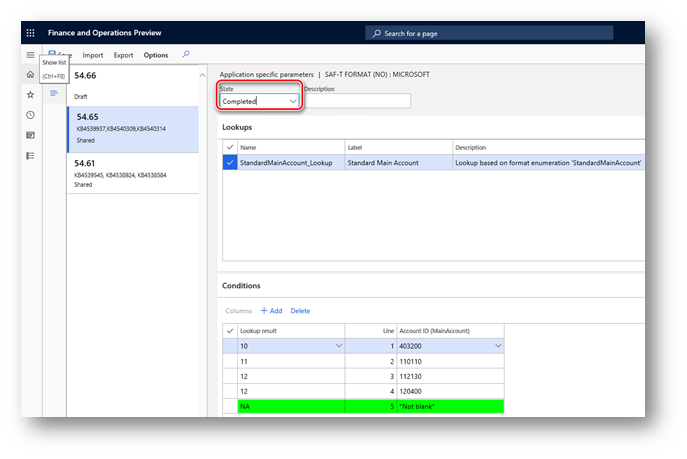Select row checkbox for account 120400
The image size is (687, 459).
230,391
